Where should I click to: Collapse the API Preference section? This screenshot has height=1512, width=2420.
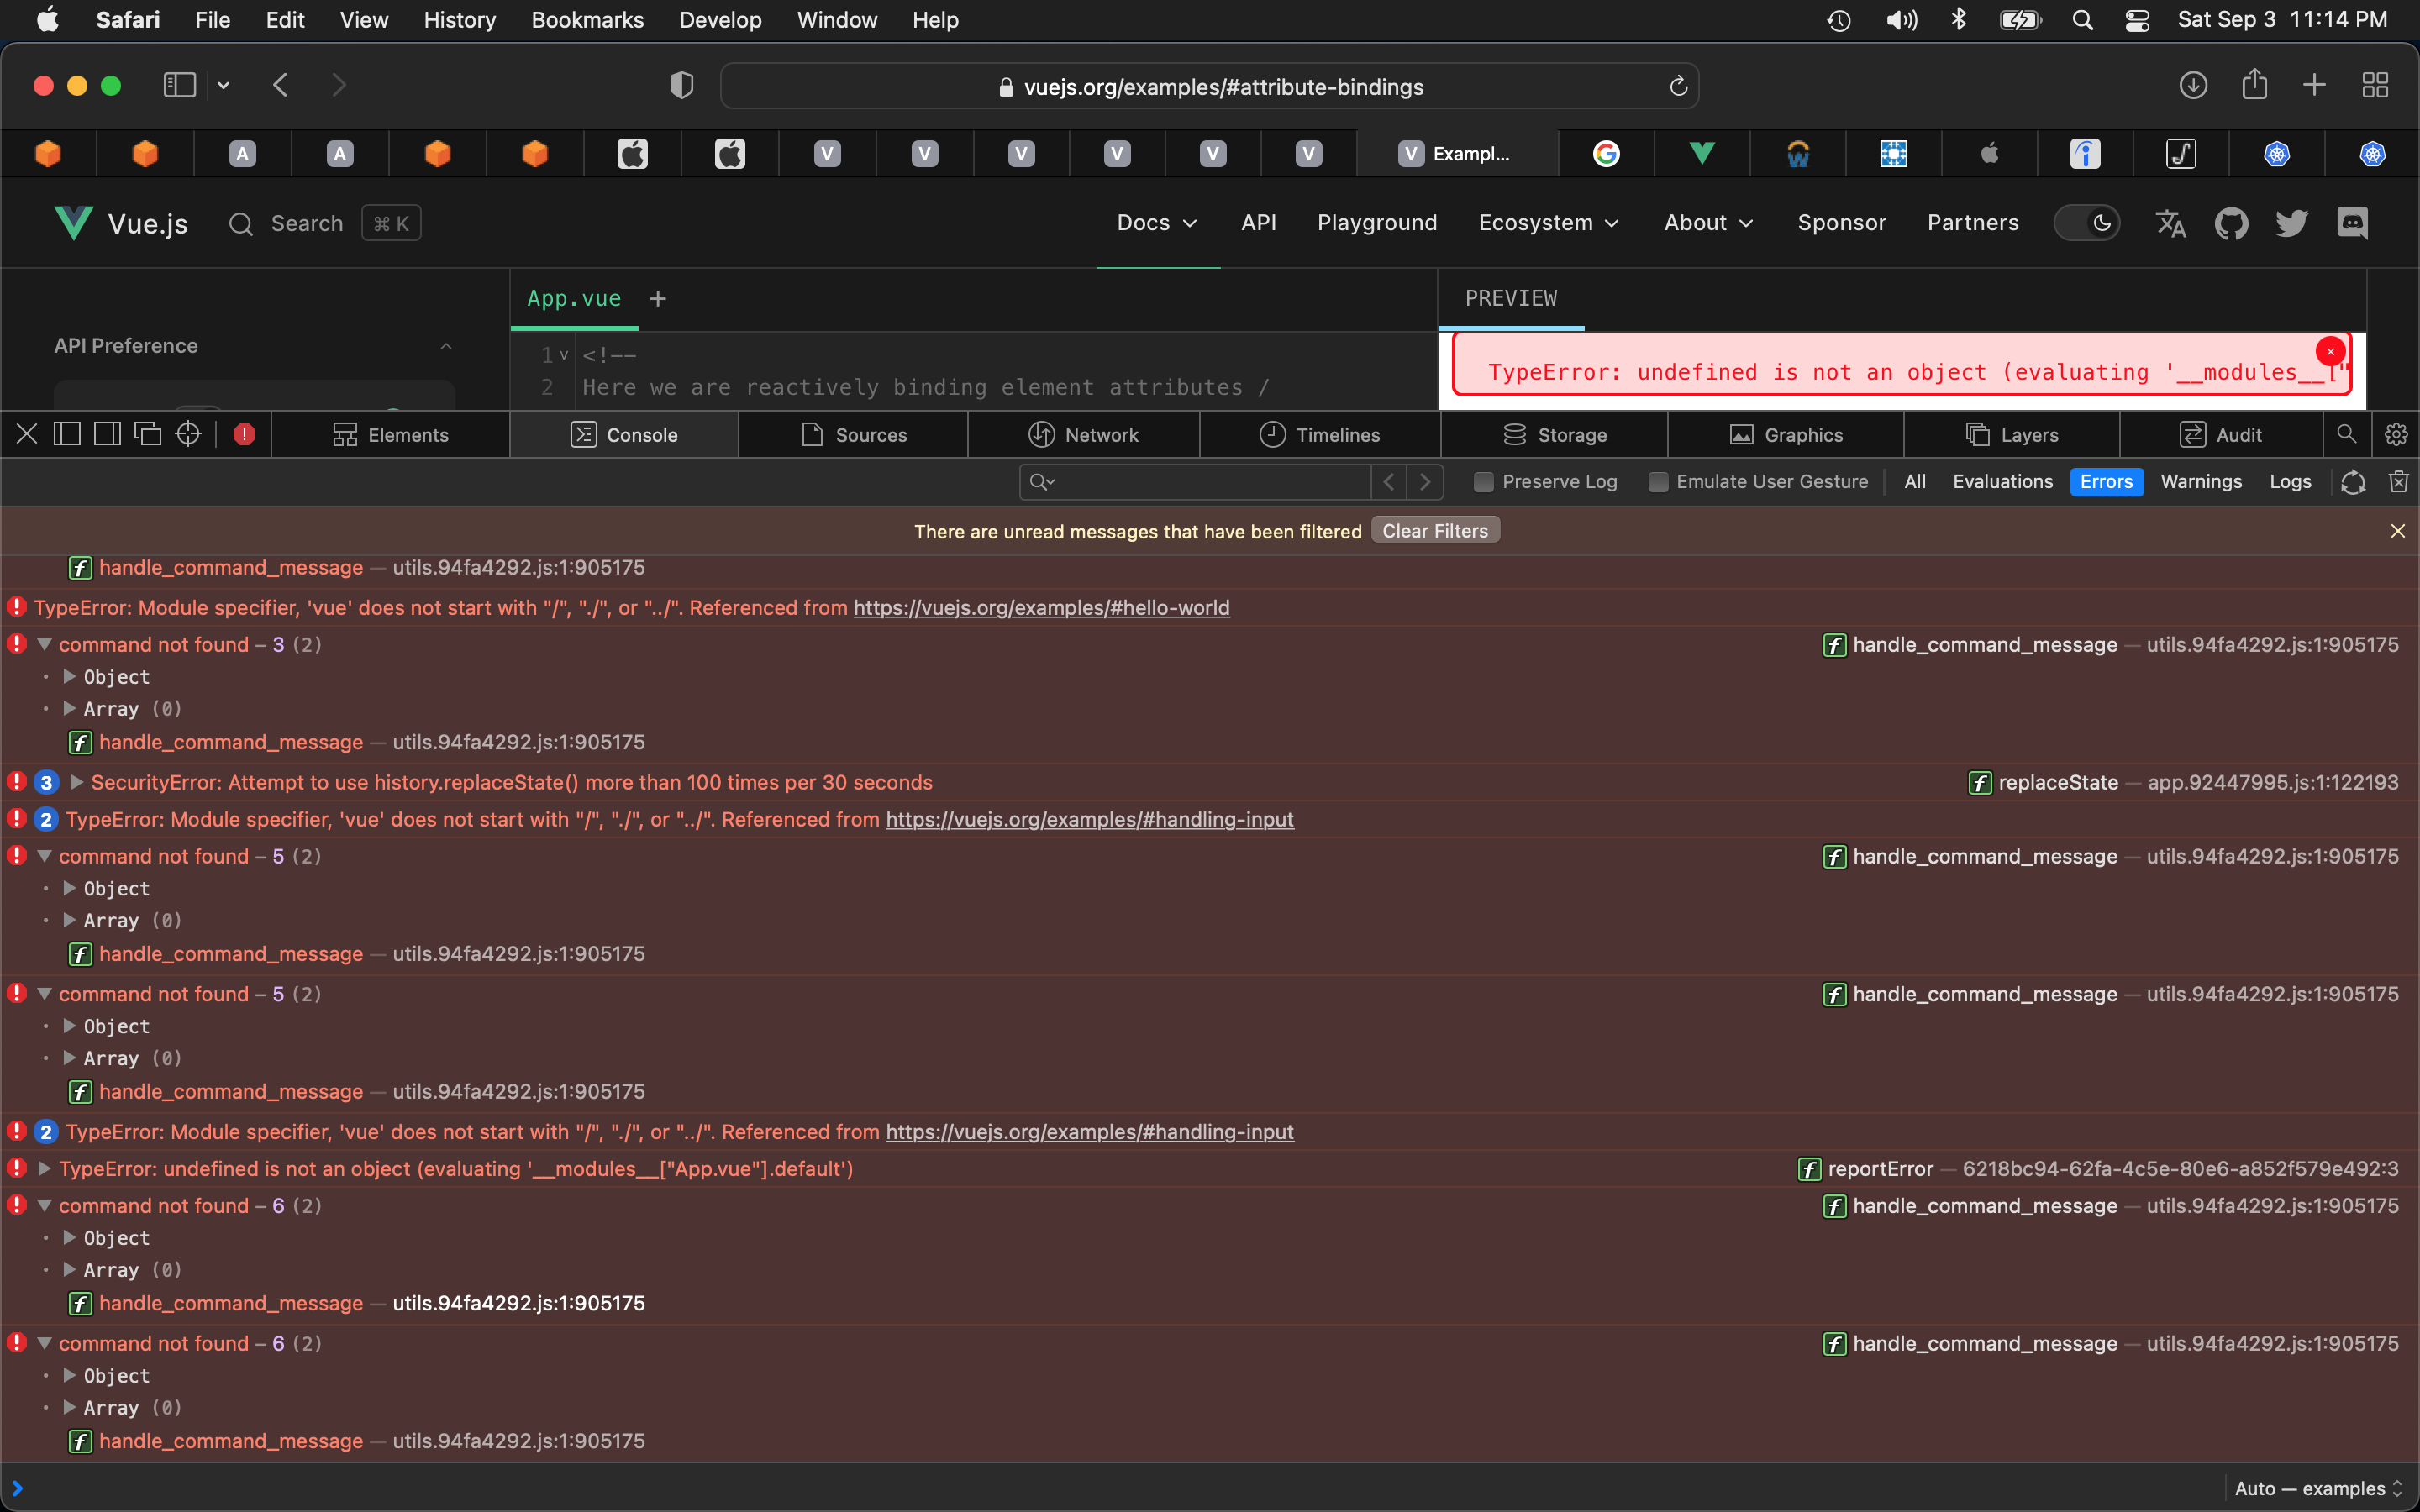click(446, 345)
